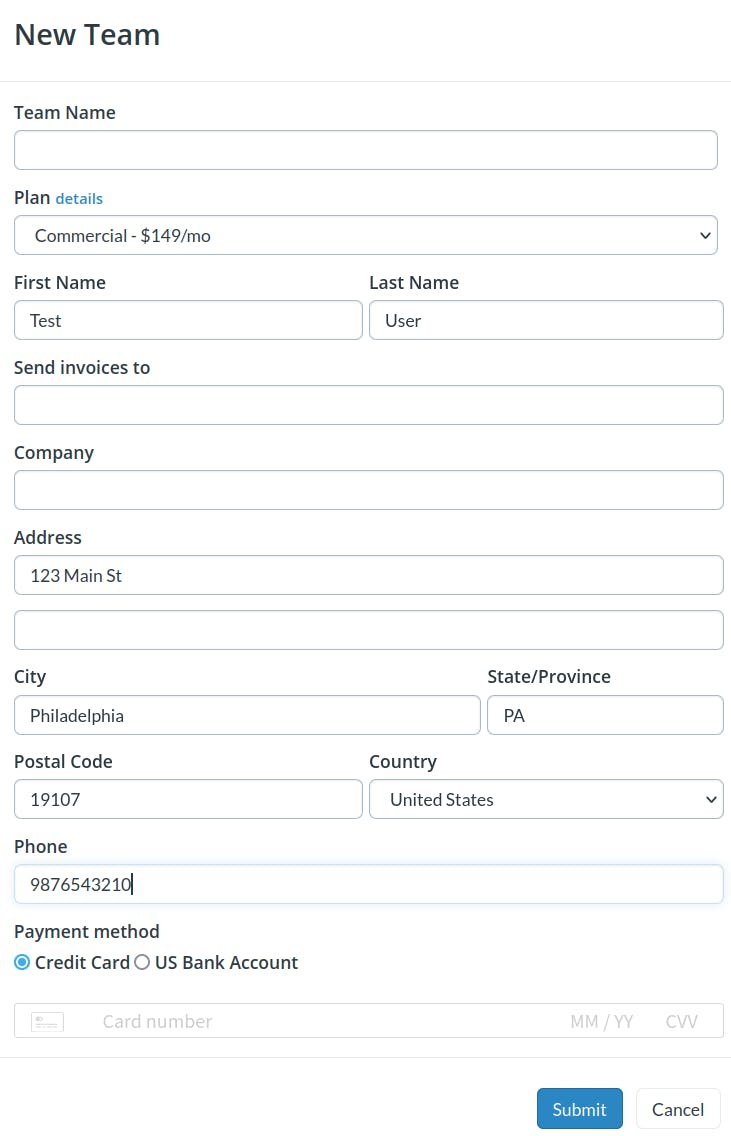Cancel the new team form
This screenshot has width=731, height=1136.
click(x=677, y=1109)
